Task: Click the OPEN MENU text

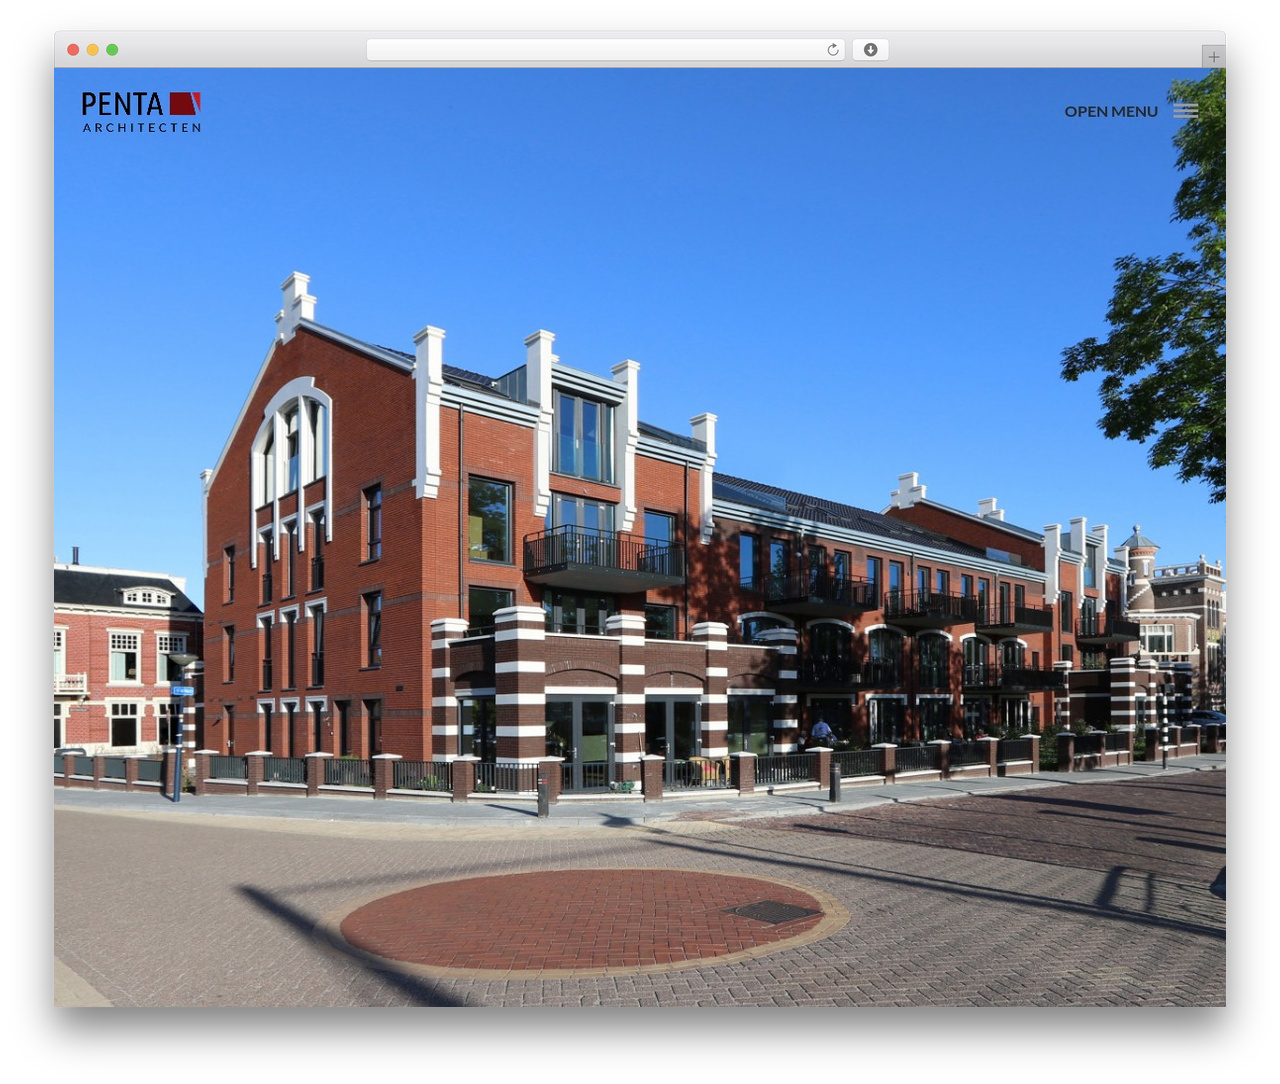Action: coord(1111,111)
